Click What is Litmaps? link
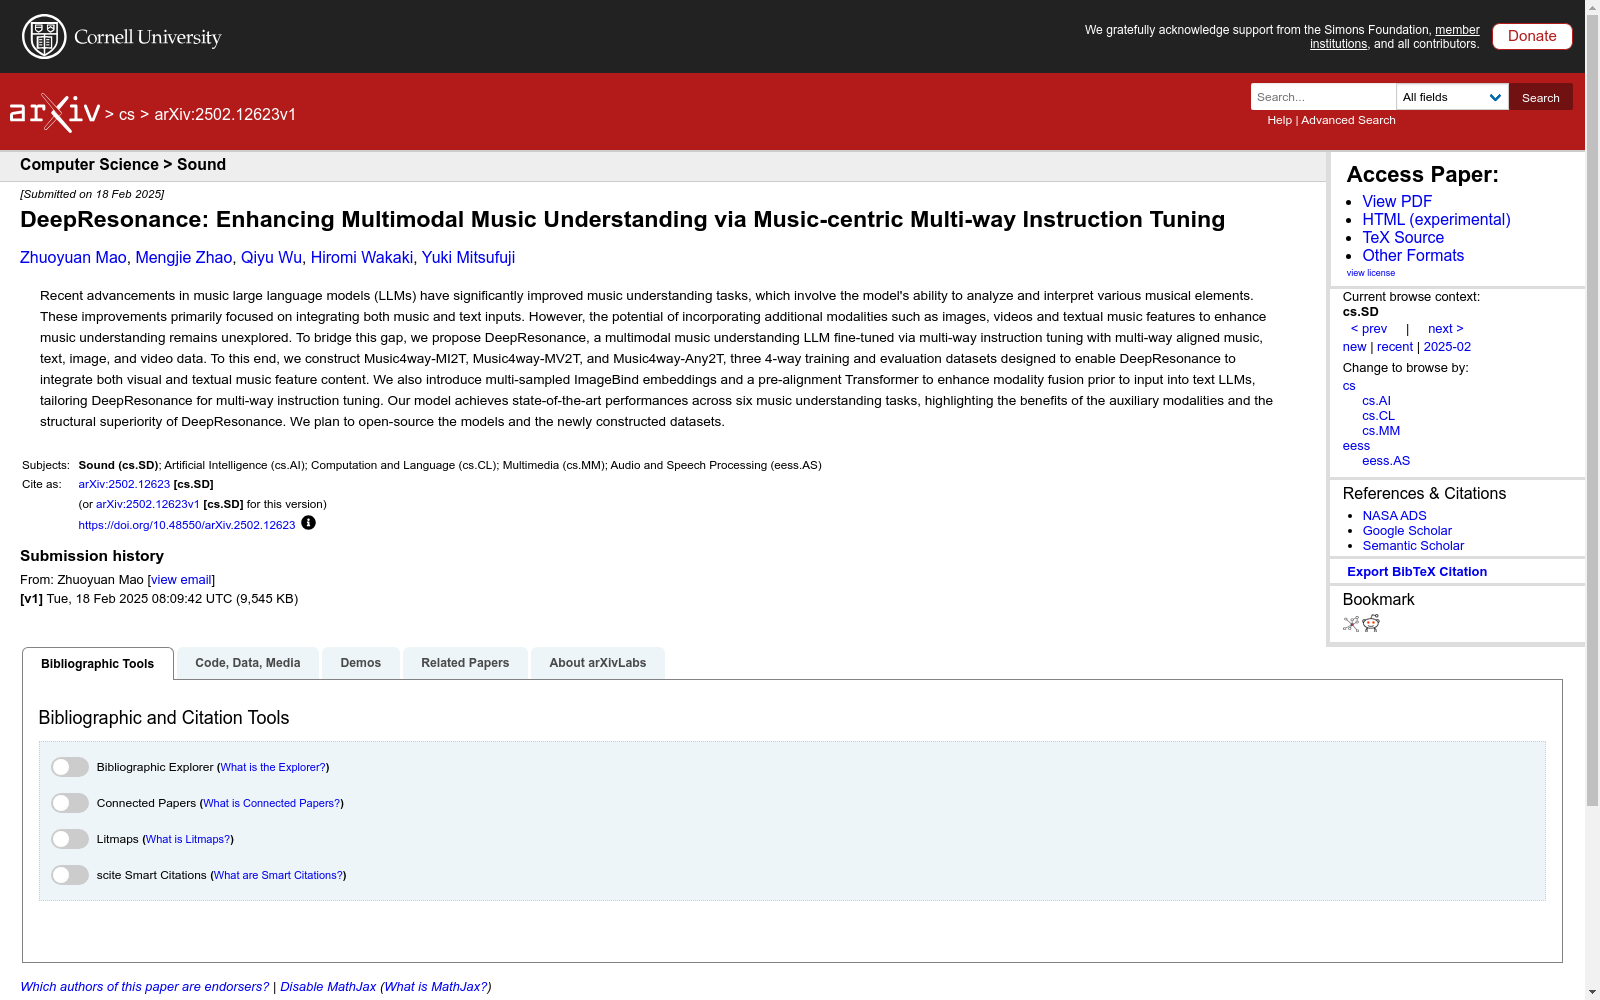Image resolution: width=1600 pixels, height=1000 pixels. click(x=188, y=839)
